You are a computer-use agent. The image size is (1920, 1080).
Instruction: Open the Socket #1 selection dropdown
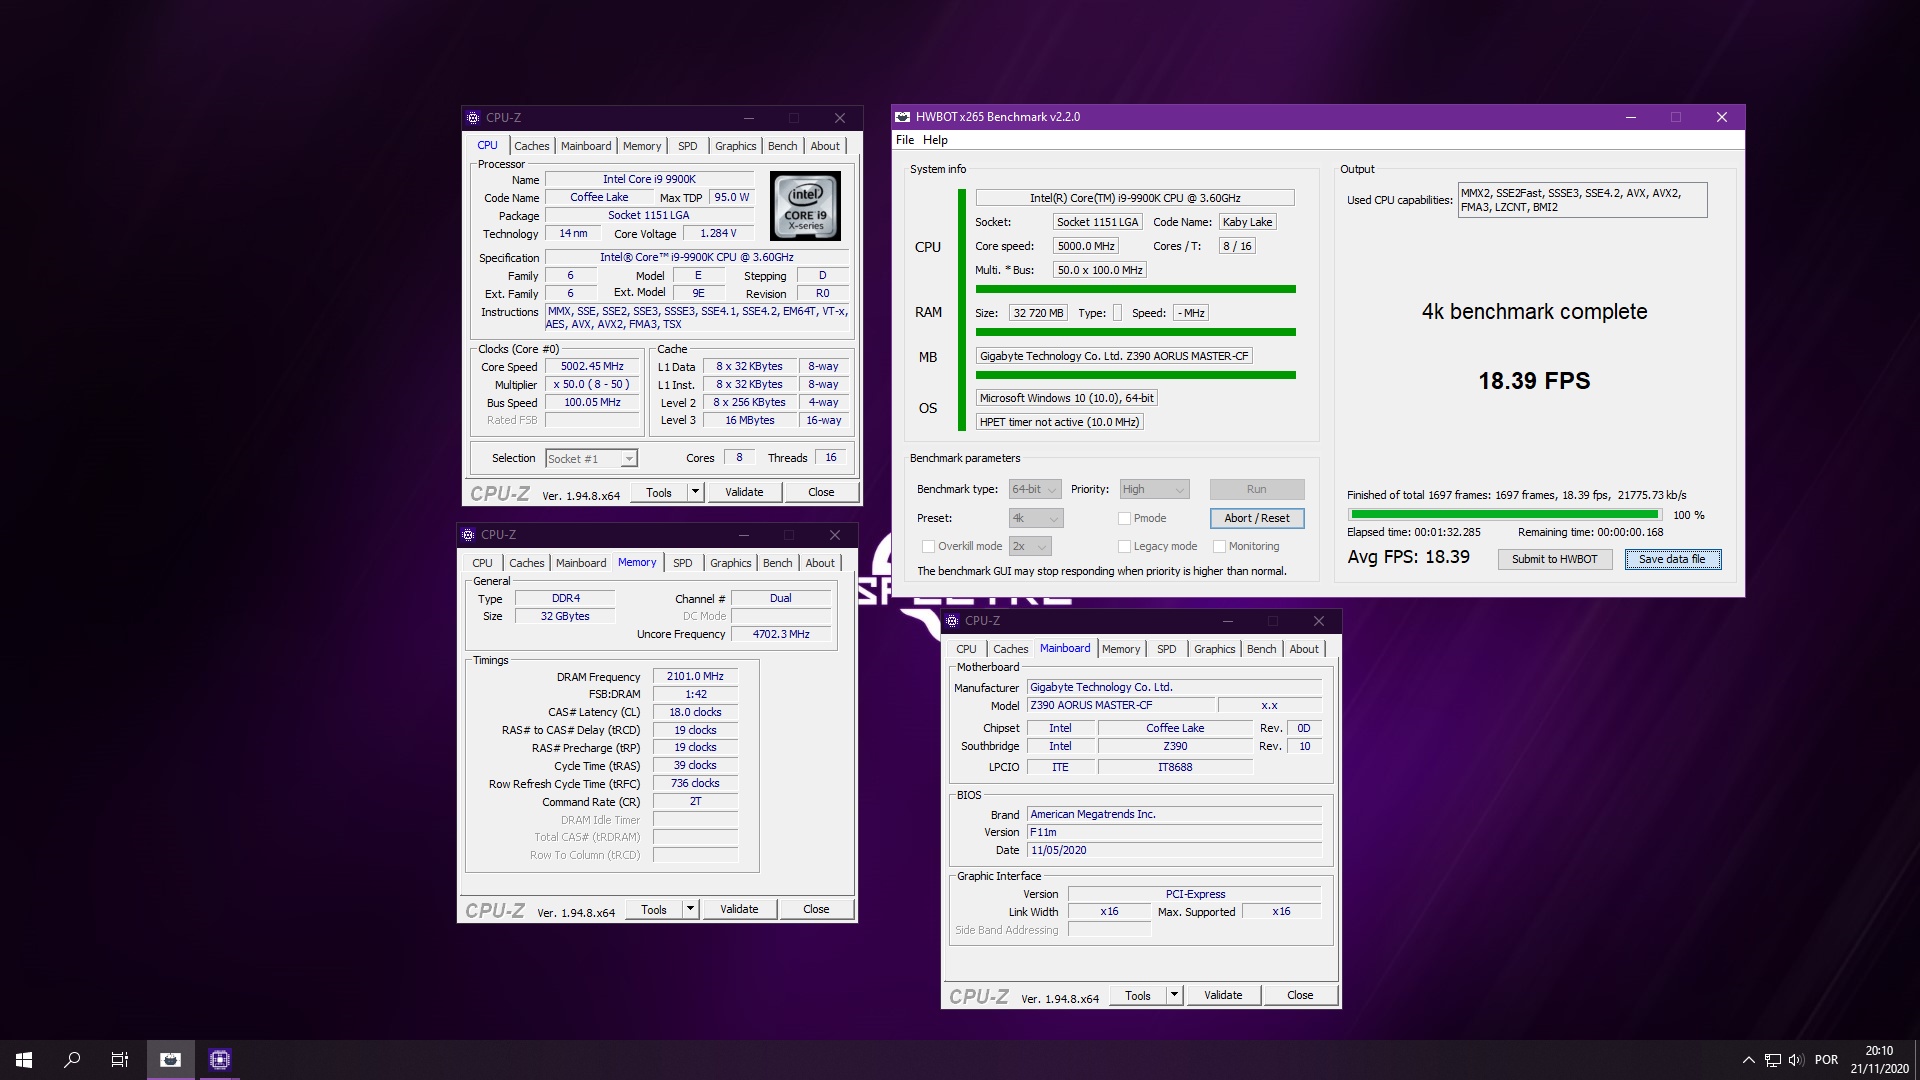point(591,459)
